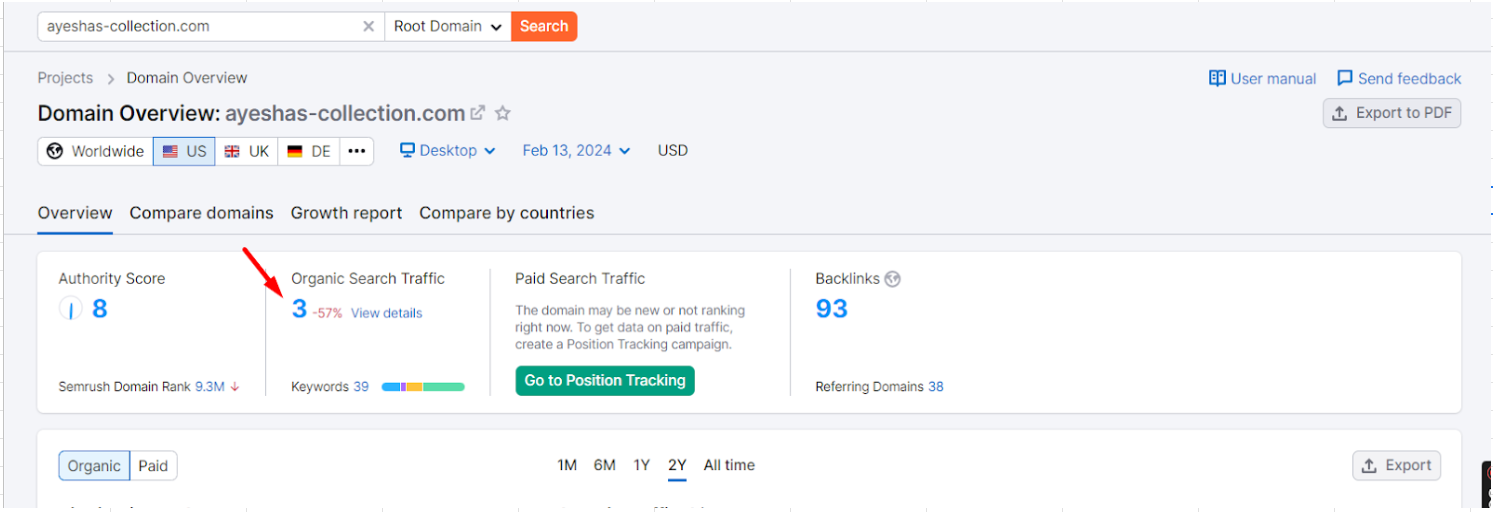Set chart range to 2Y
The width and height of the screenshot is (1493, 512).
[677, 466]
